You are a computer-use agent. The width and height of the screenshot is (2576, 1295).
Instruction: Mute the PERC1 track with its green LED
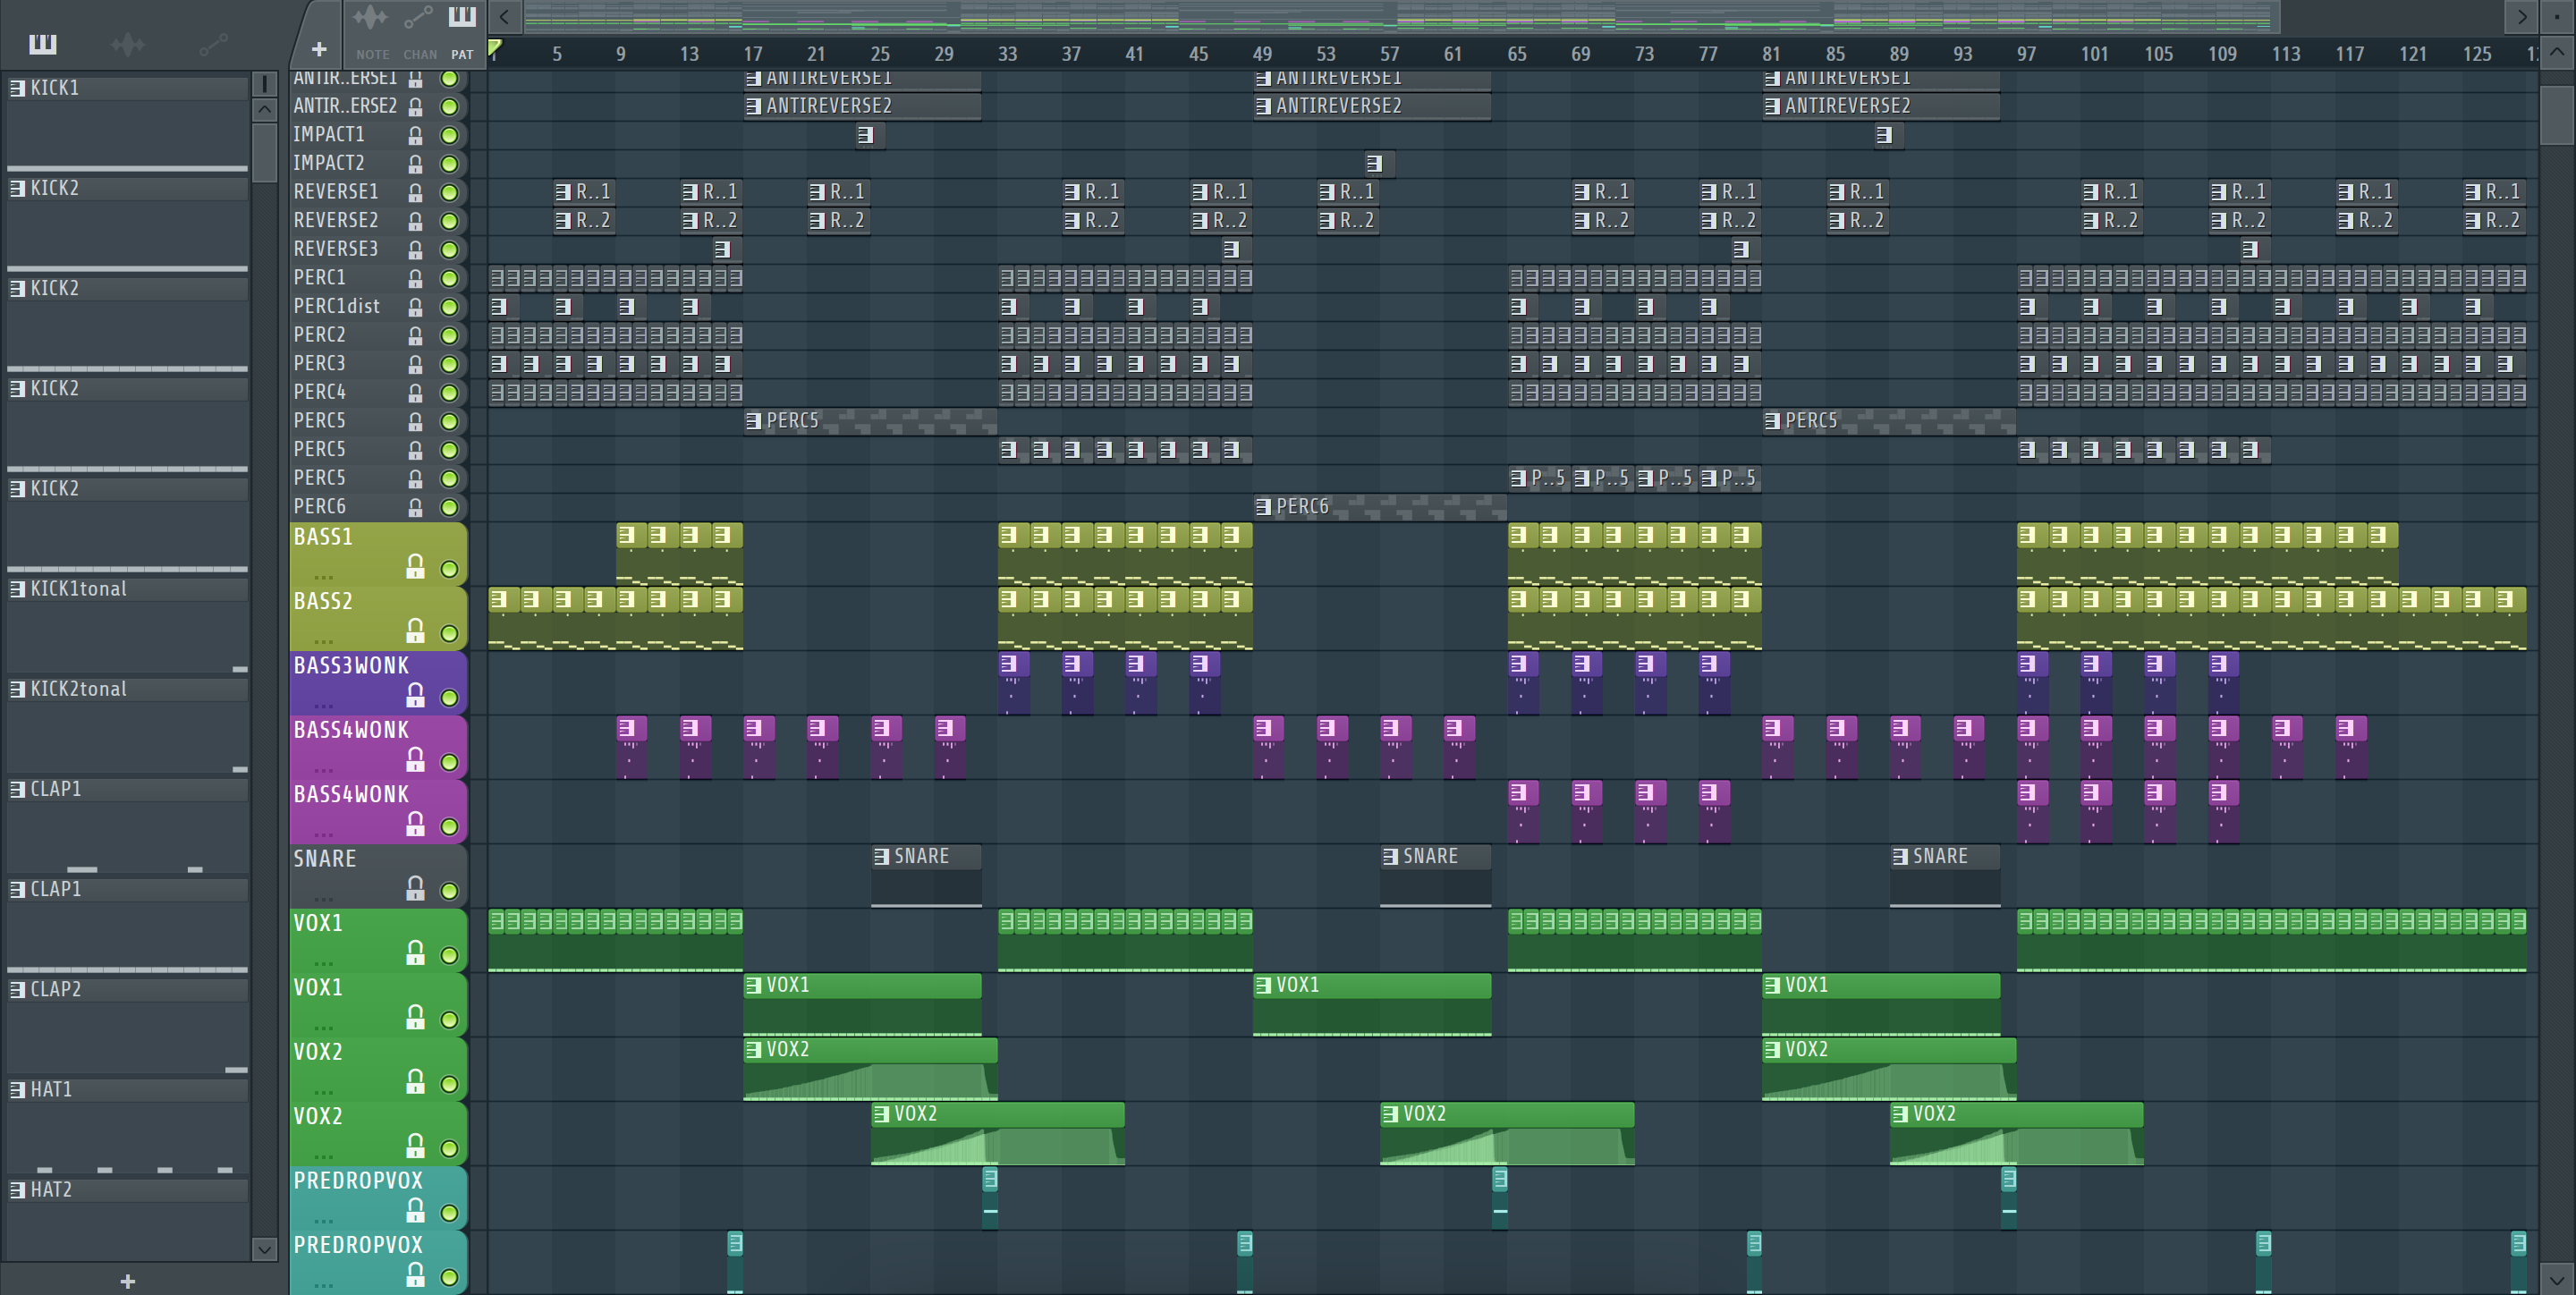click(x=450, y=278)
